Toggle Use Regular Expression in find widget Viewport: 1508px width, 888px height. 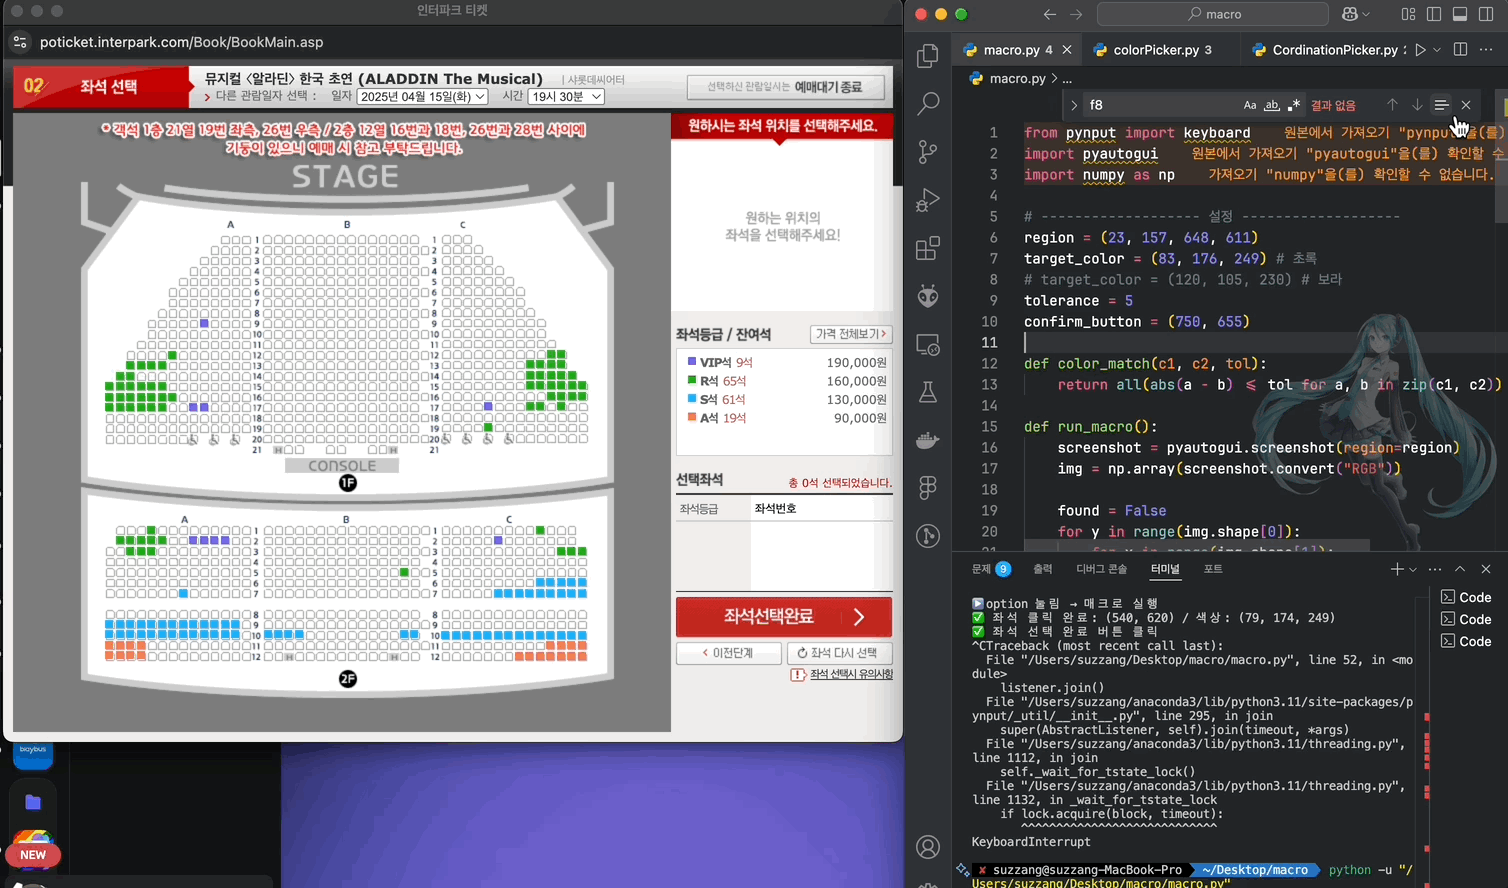1294,105
